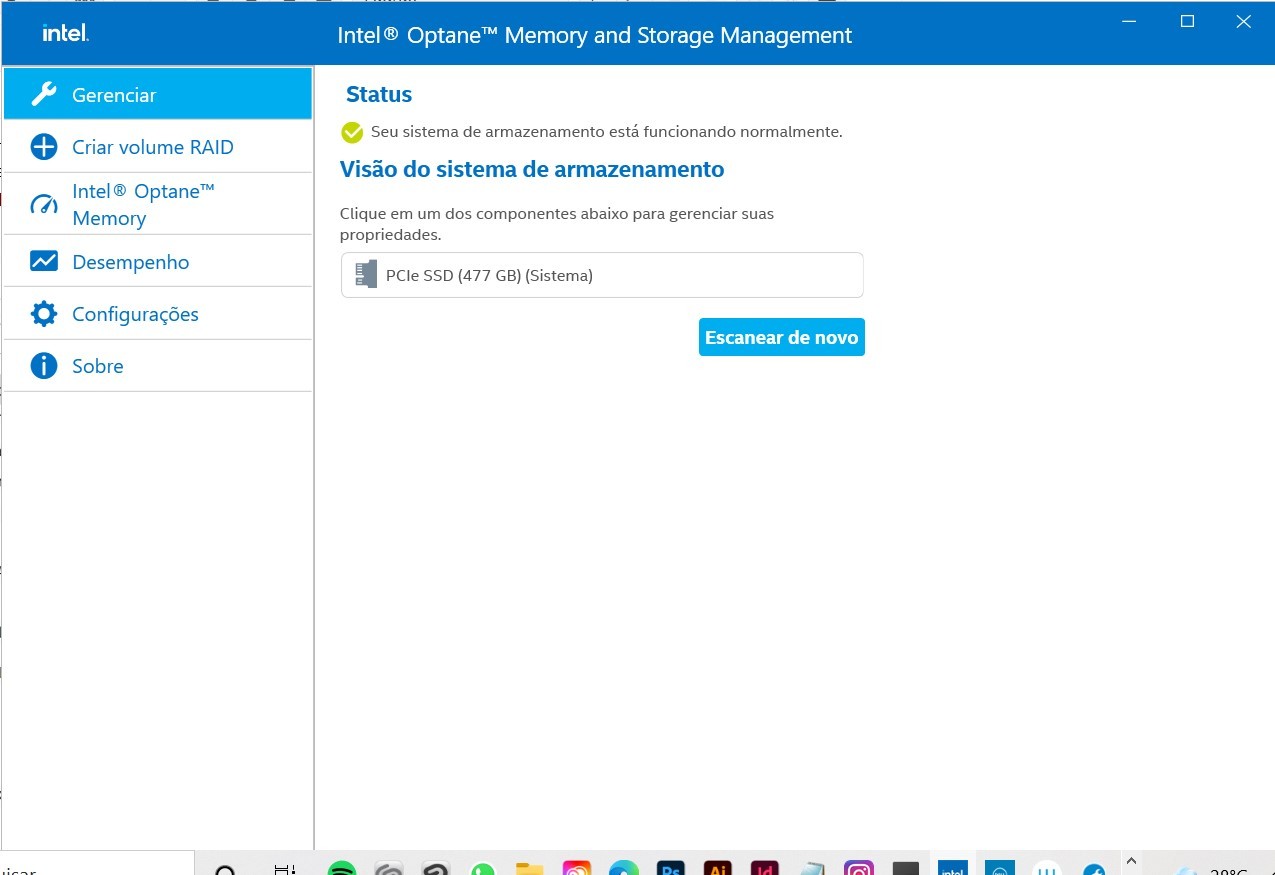
Task: Open the Sobre page
Action: point(158,366)
